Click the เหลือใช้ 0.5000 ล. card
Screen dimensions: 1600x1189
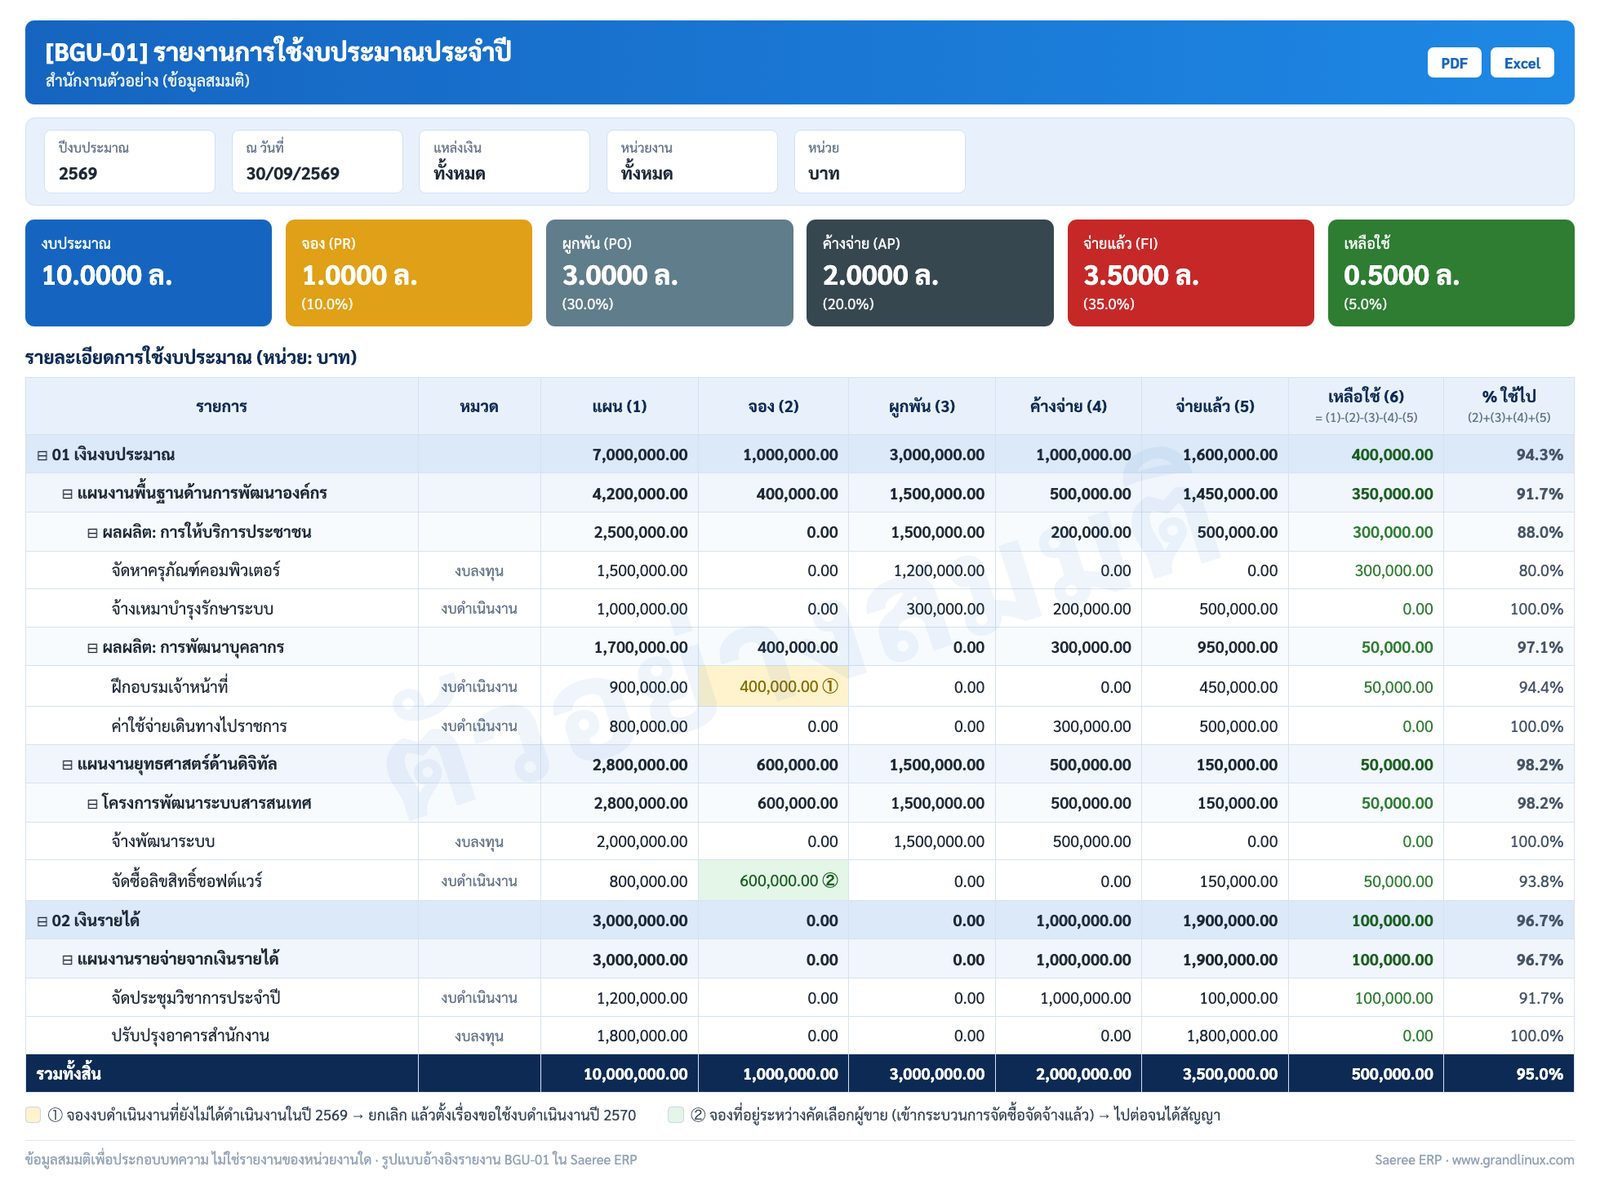(1451, 273)
